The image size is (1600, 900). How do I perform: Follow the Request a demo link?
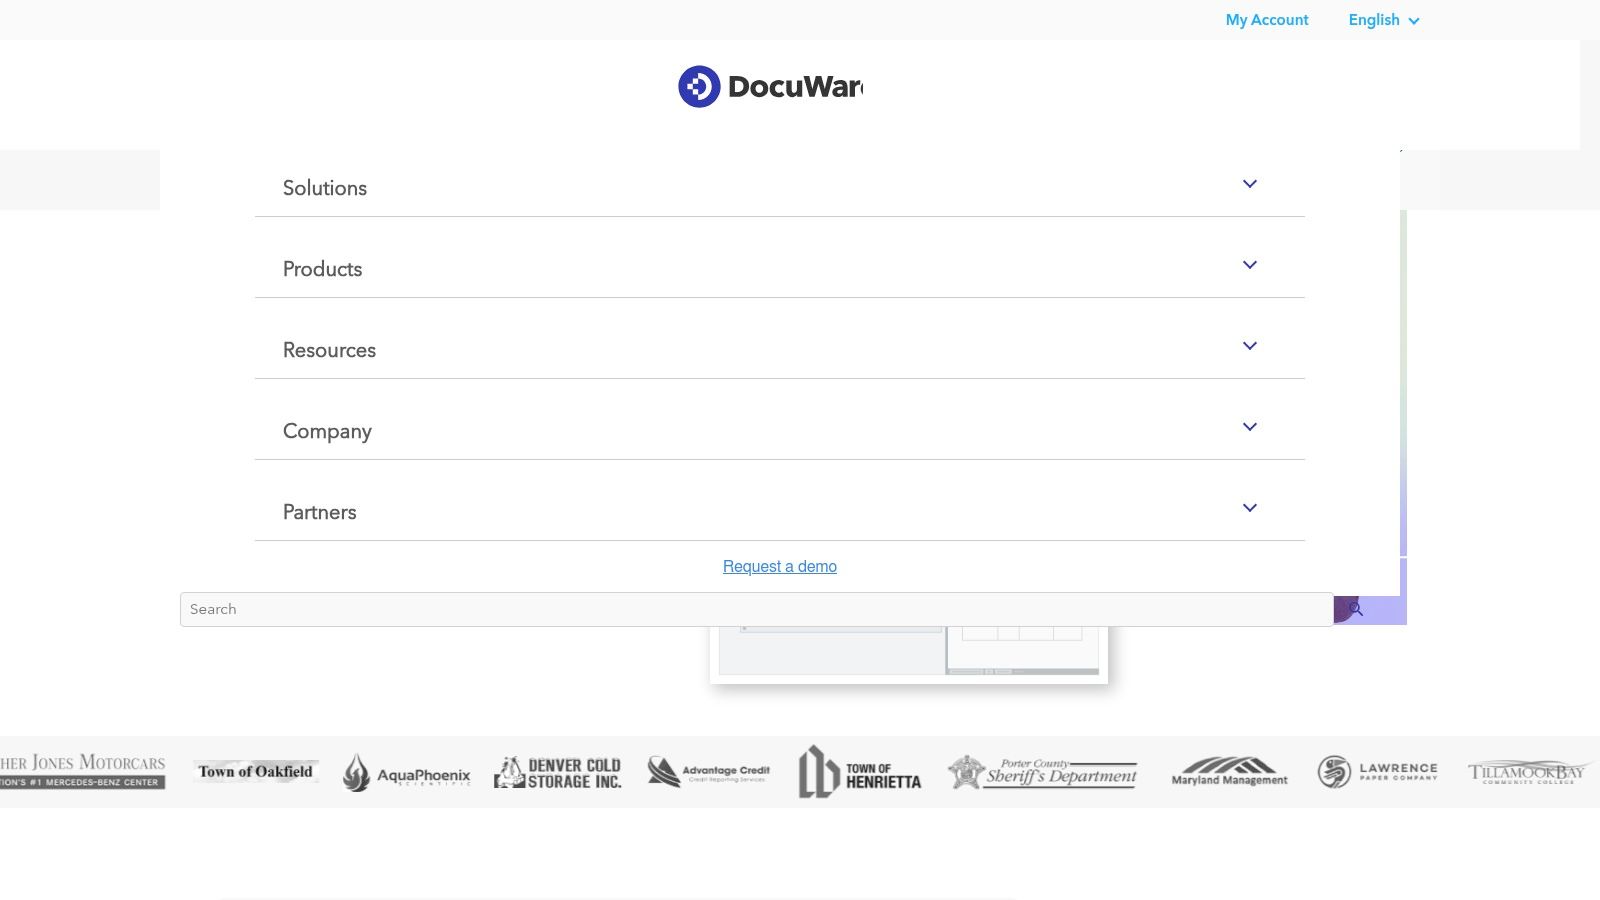tap(780, 566)
